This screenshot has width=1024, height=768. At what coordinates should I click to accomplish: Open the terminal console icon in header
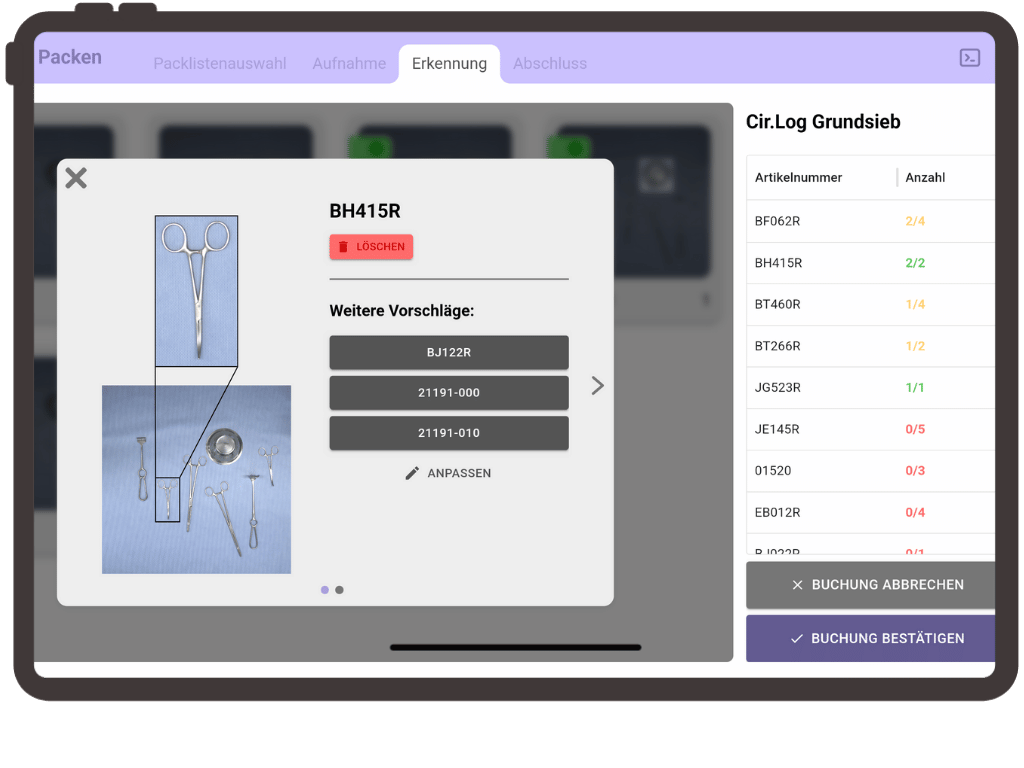pos(969,58)
